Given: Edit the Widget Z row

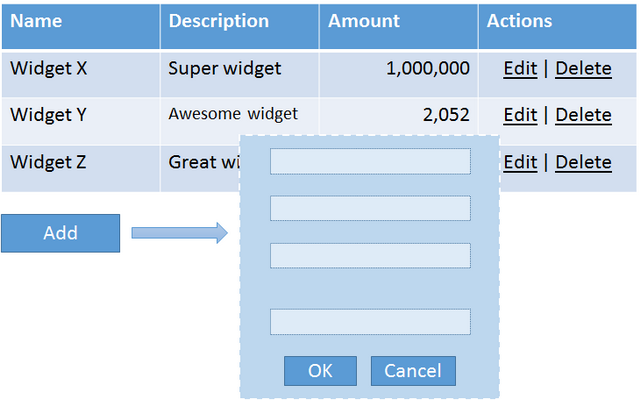Looking at the screenshot, I should pos(520,162).
